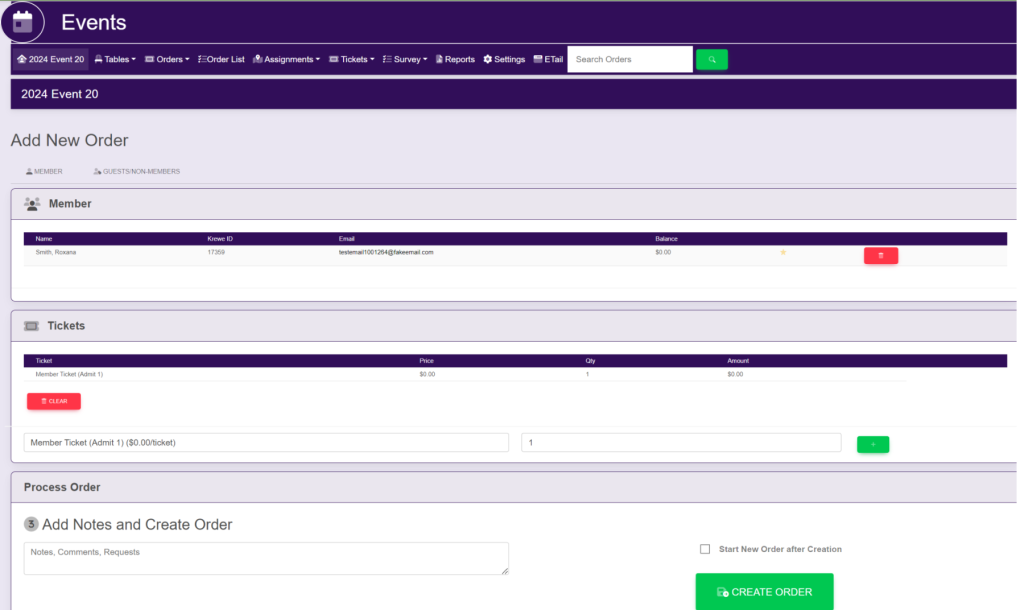This screenshot has height=610, width=1024.
Task: Delete member Roxana Smith with red trash button
Action: 880,256
